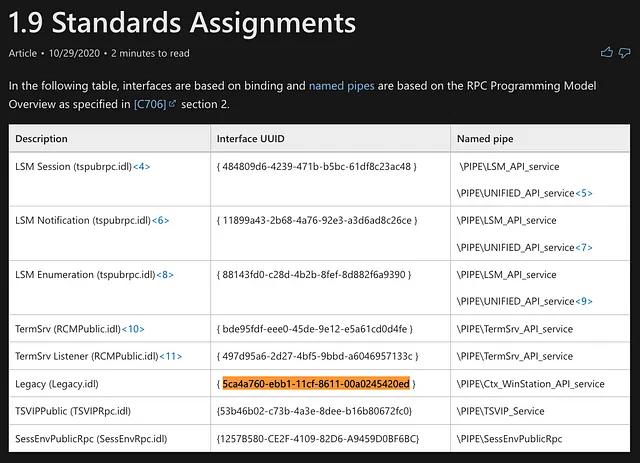
Task: Click \PIPE\Ctx_WinStation_API_service pipe name
Action: coord(530,384)
